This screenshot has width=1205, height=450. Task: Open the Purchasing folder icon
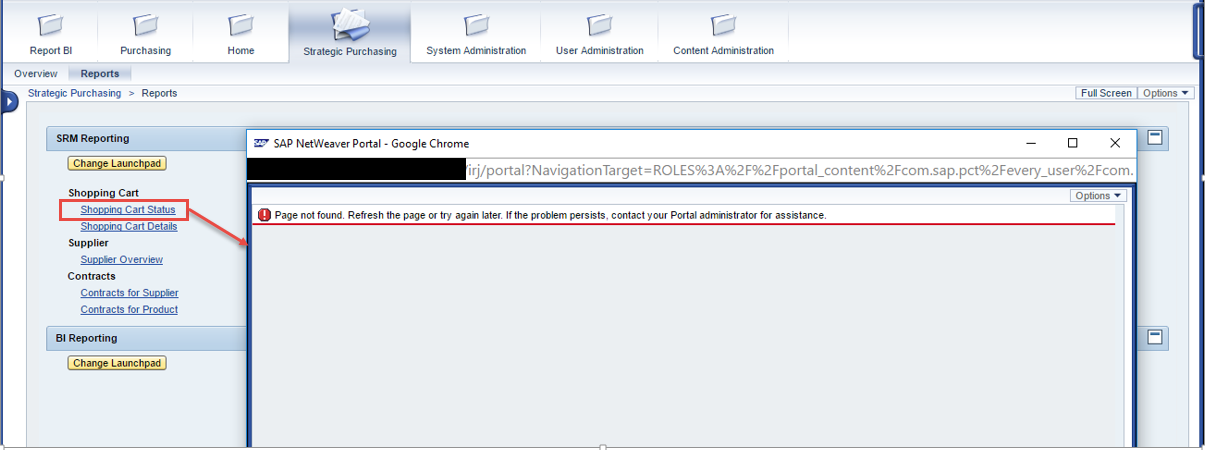coord(145,24)
